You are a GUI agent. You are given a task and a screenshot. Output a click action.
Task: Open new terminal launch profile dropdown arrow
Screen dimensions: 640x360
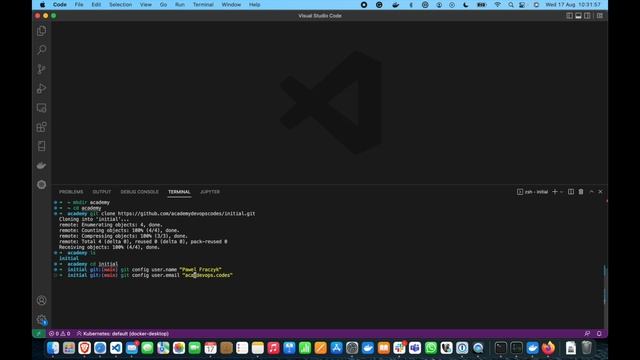pyautogui.click(x=562, y=192)
